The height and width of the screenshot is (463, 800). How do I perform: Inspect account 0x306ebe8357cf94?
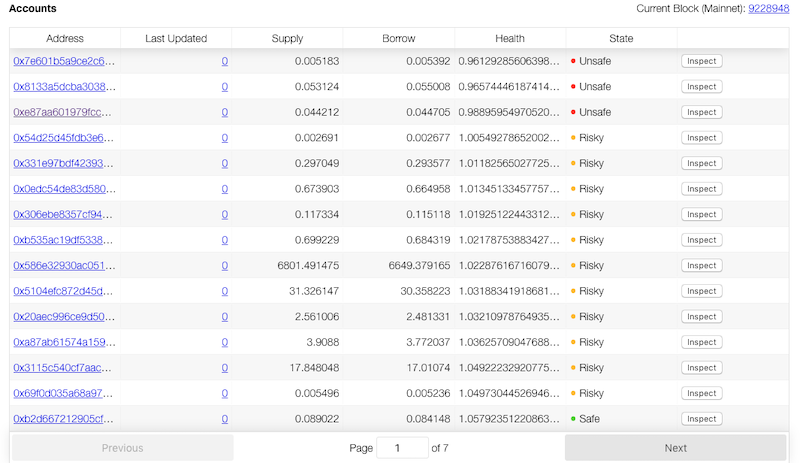click(702, 214)
